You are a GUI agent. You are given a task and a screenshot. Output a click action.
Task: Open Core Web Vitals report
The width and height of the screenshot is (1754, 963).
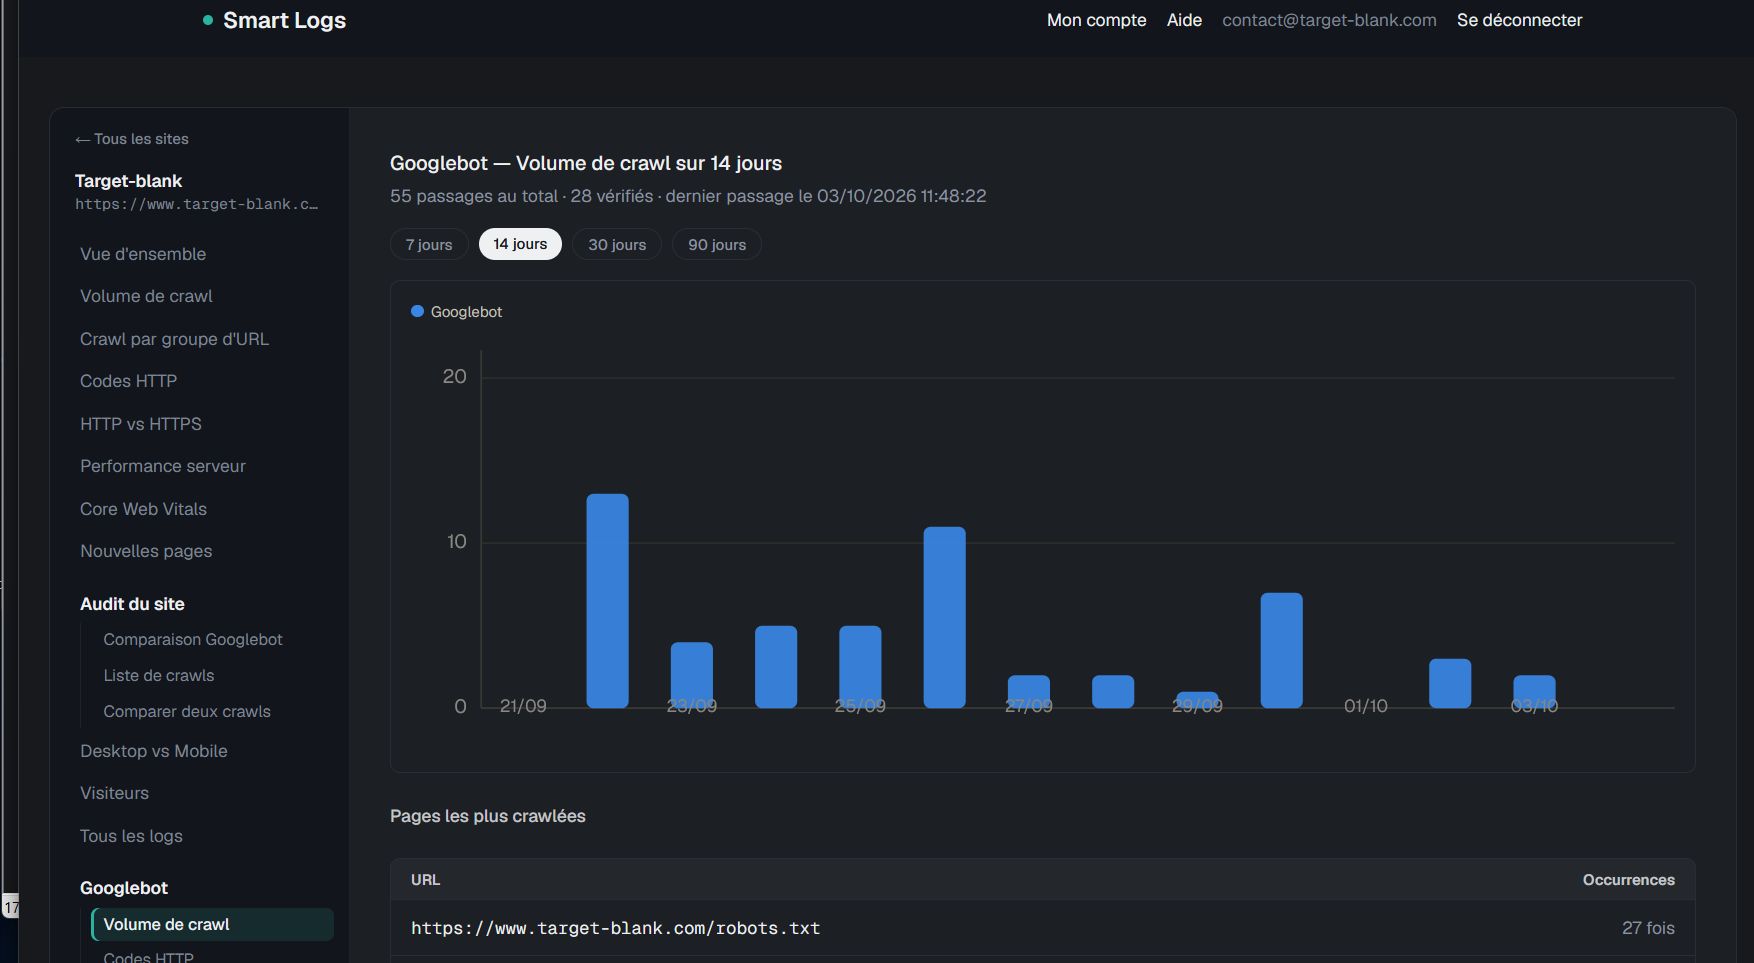pos(143,509)
